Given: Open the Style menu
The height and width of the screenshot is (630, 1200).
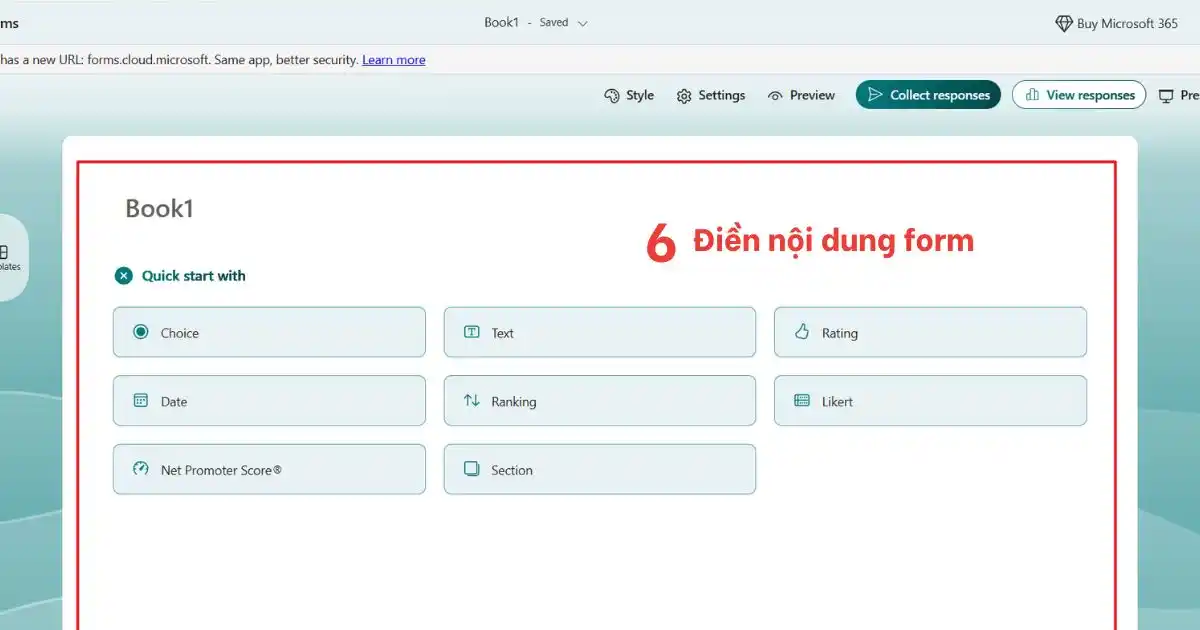Looking at the screenshot, I should coord(629,96).
